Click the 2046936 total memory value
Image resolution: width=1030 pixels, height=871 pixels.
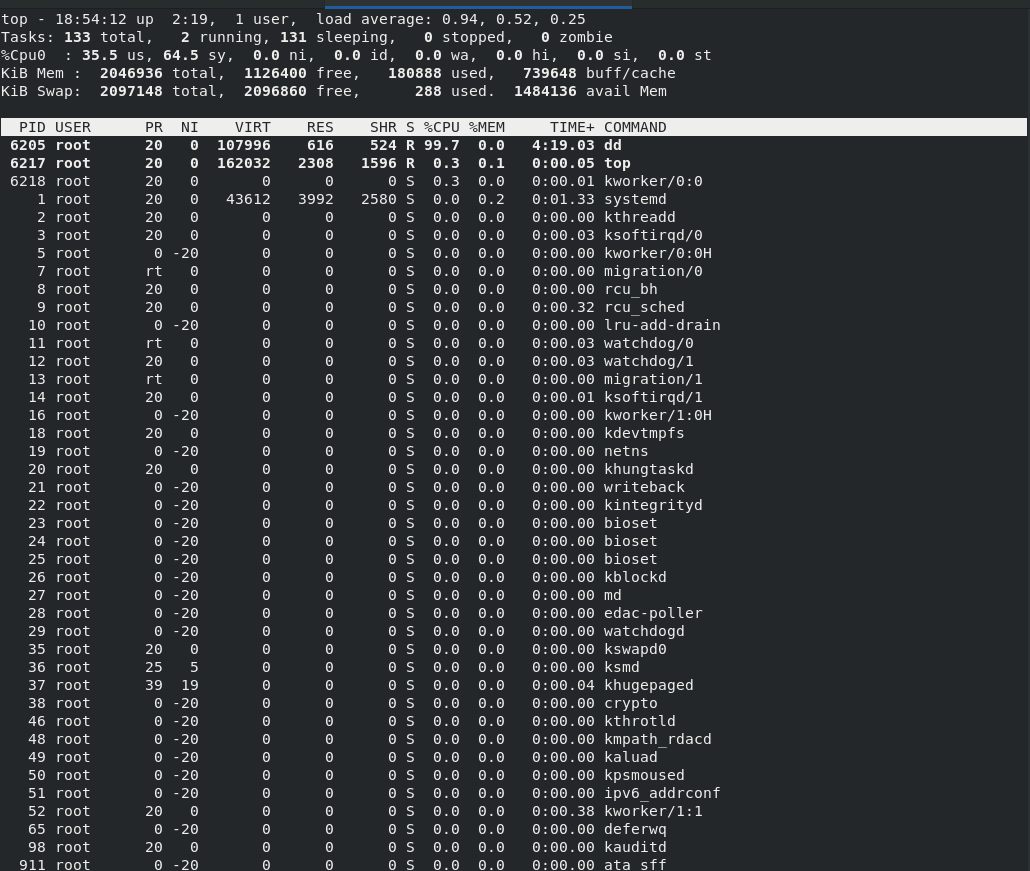(x=131, y=74)
